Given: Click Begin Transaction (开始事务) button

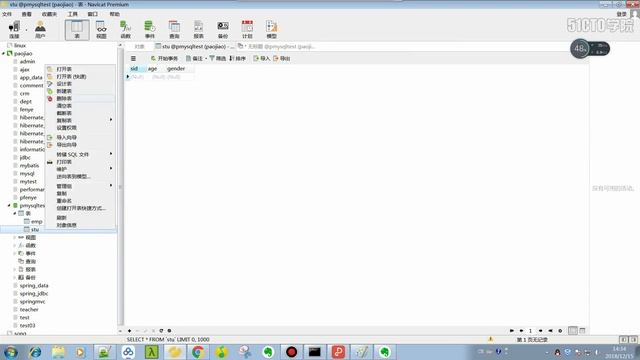Looking at the screenshot, I should (164, 58).
